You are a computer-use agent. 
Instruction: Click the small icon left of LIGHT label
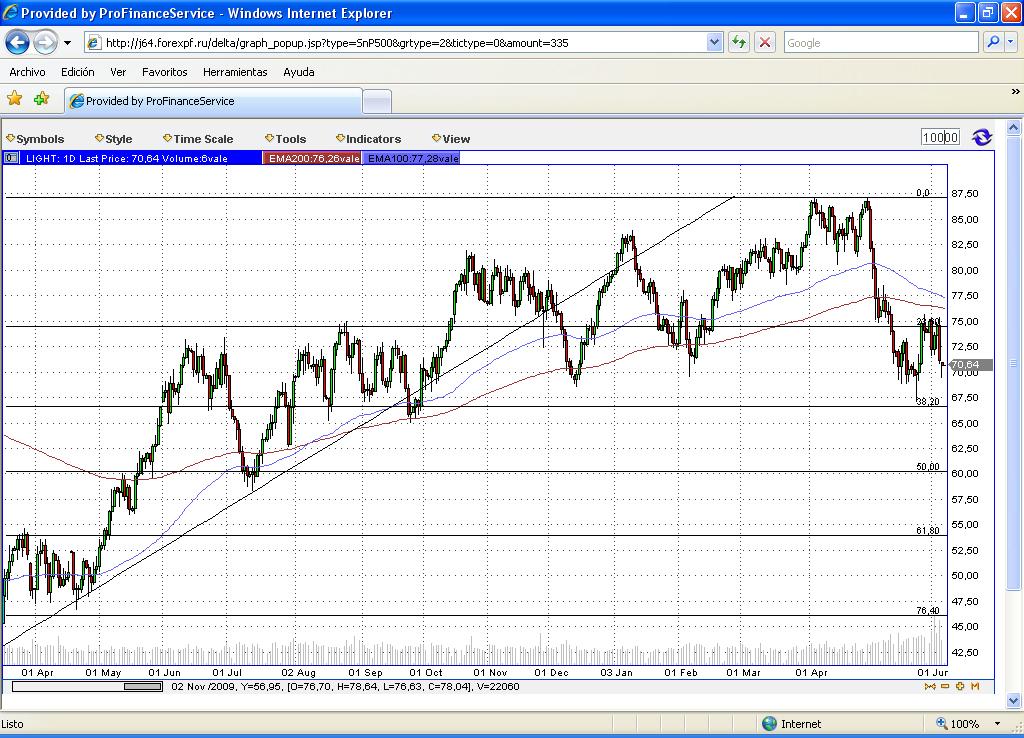[11, 158]
